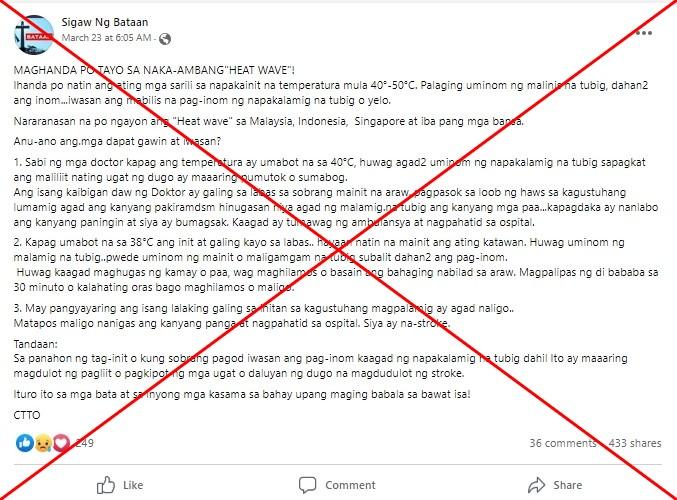Click the sad face reaction icon
Viewport: 677px width, 500px height.
[43, 443]
